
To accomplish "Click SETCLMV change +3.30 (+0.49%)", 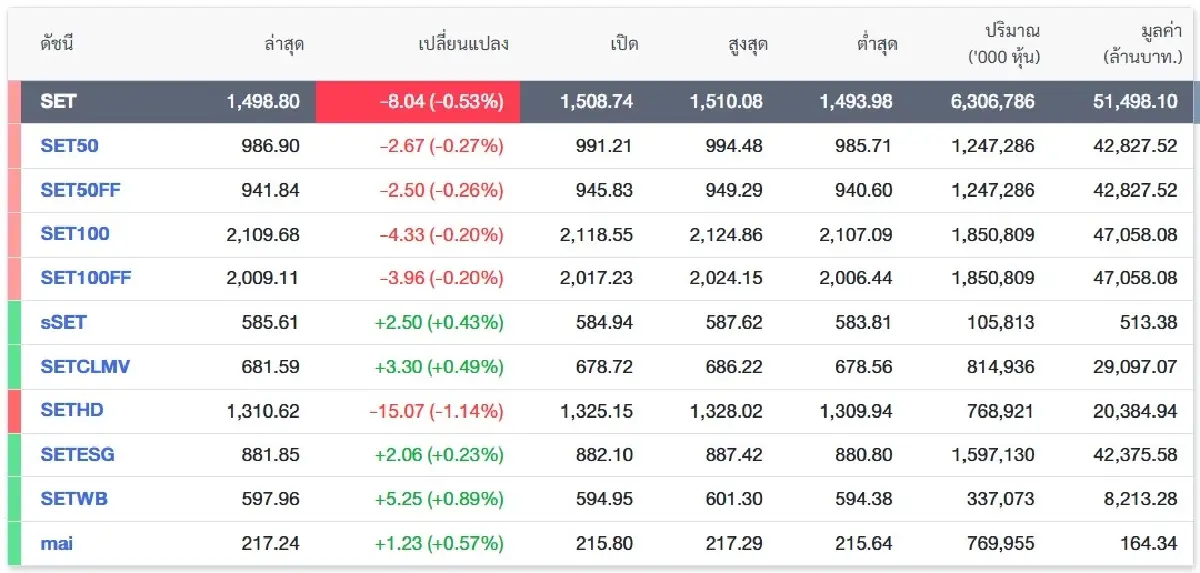I will click(x=439, y=367).
